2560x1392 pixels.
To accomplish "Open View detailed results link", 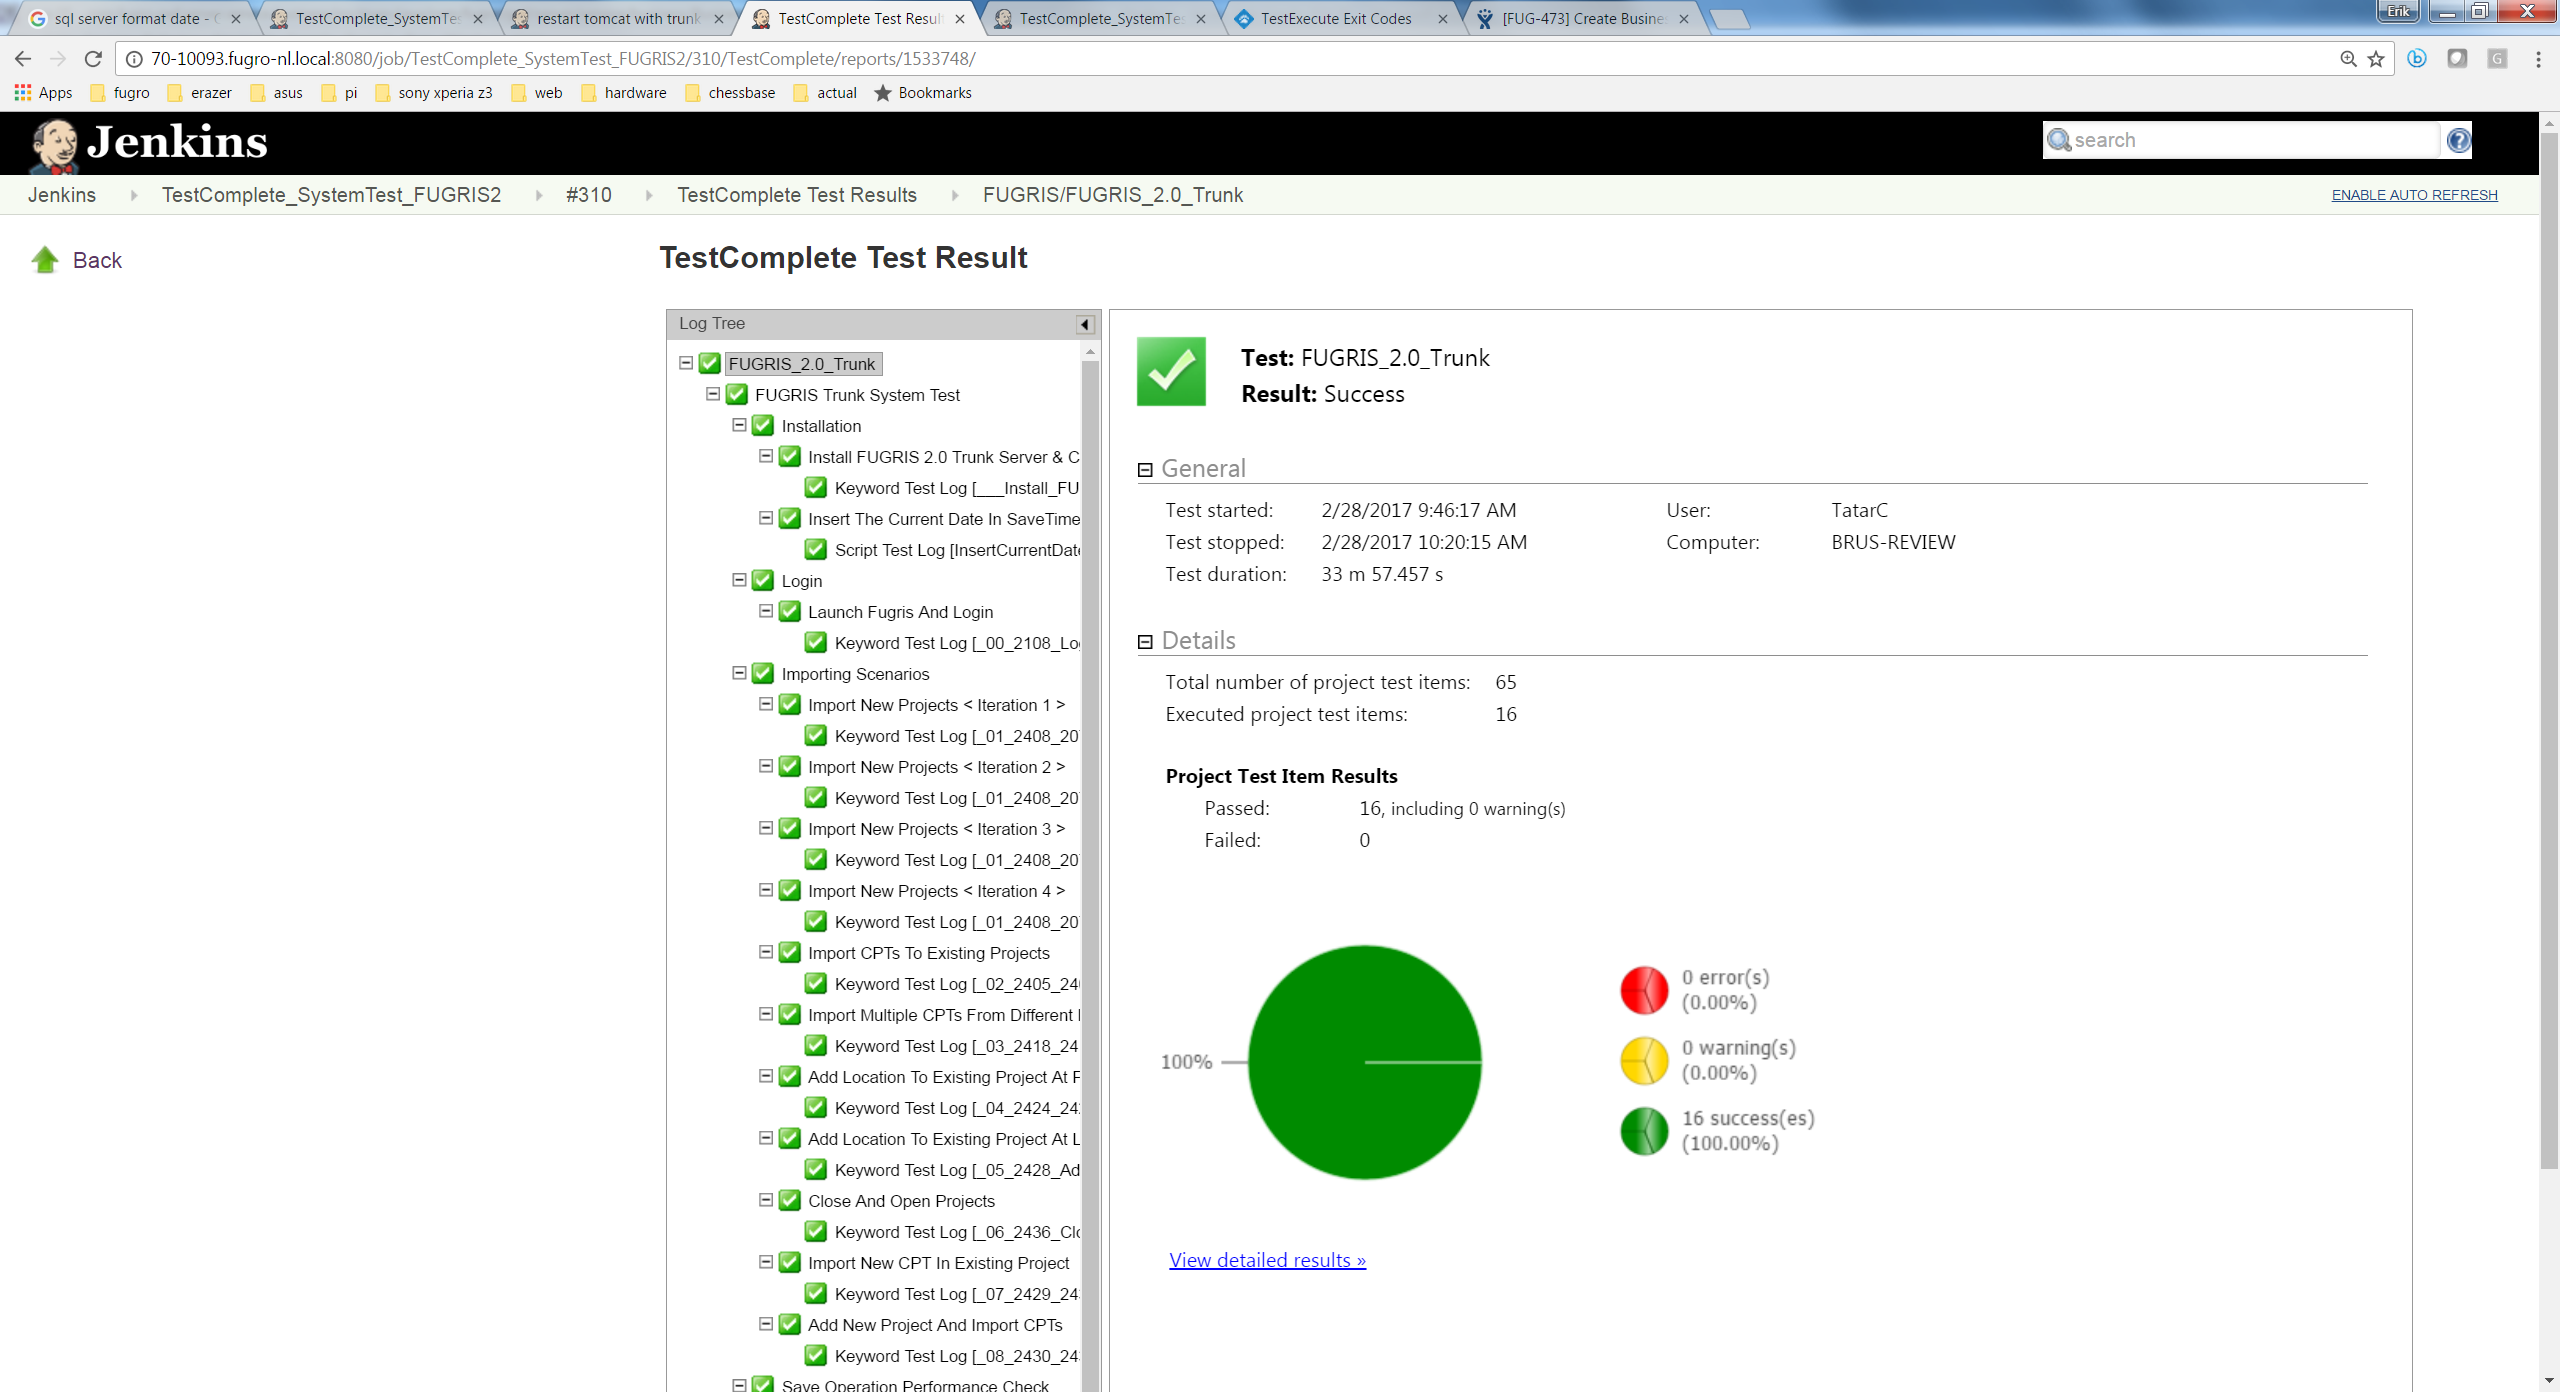I will pos(1267,1261).
